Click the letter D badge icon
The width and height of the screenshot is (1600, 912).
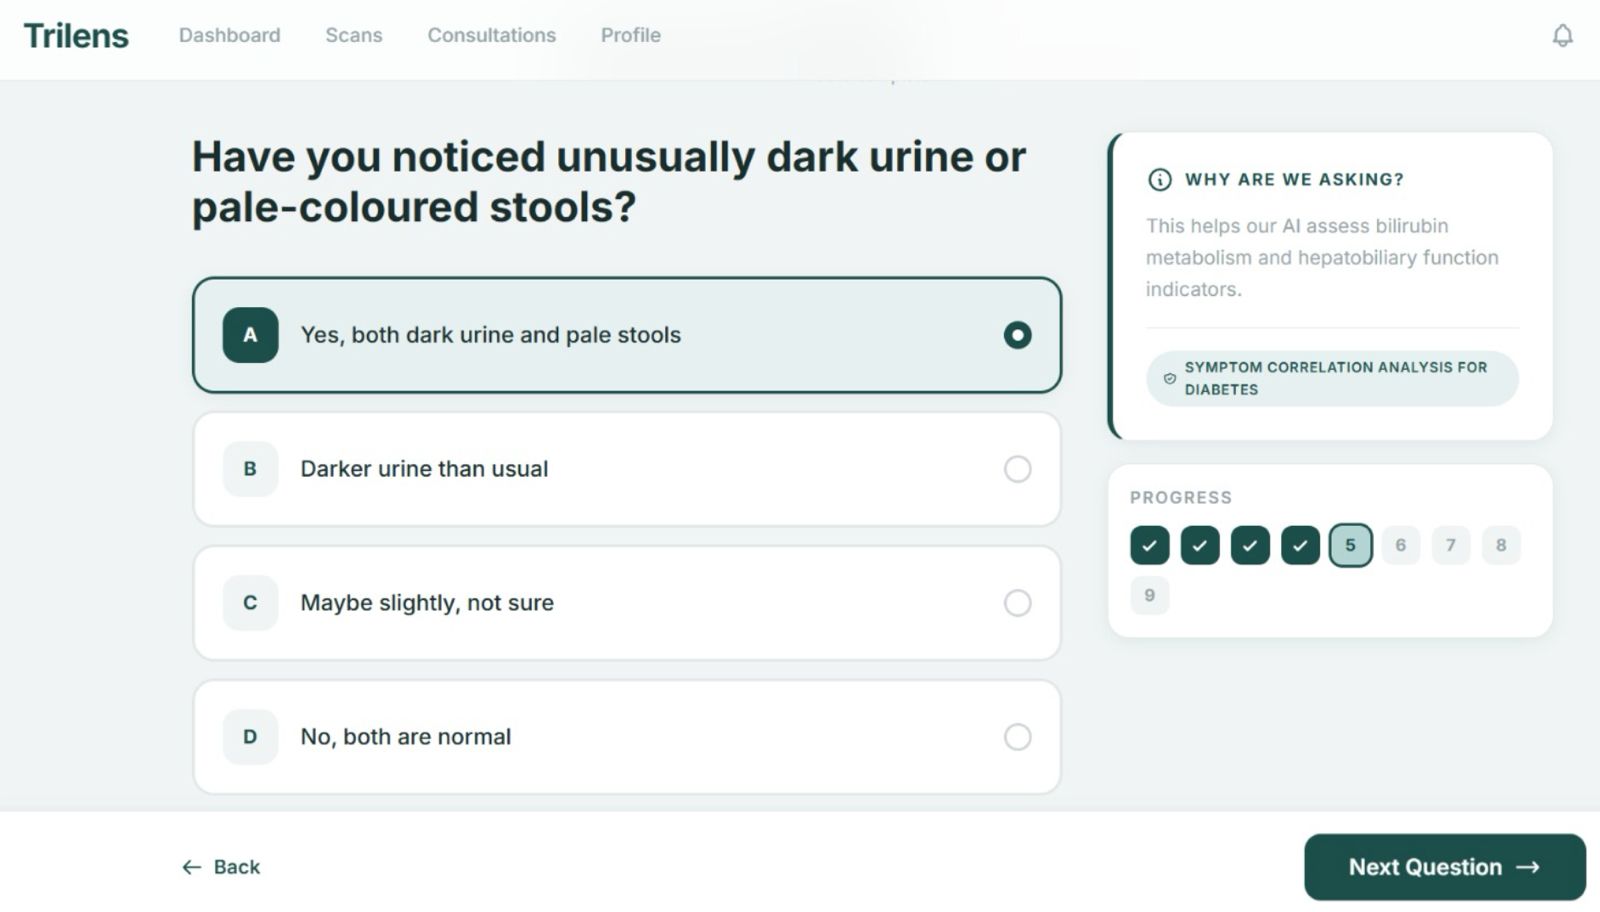click(250, 737)
